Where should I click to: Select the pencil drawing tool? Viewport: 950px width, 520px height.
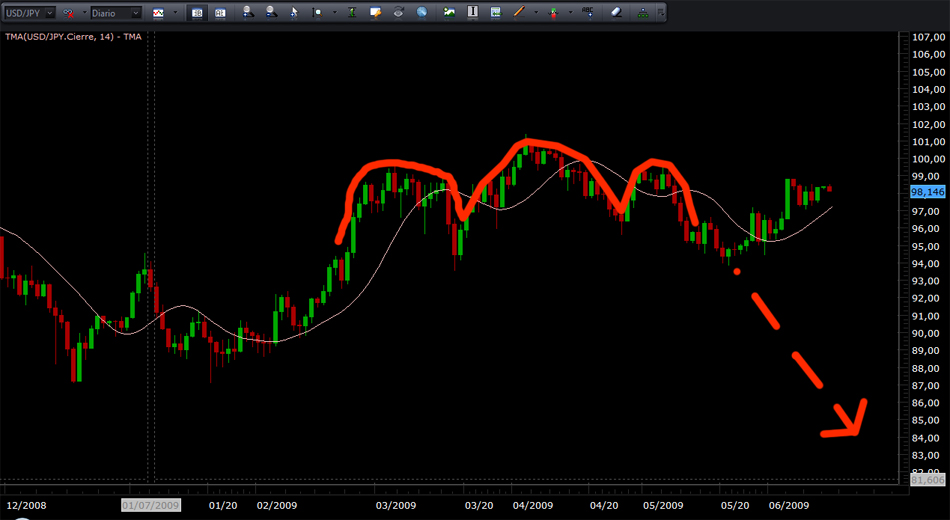click(517, 14)
